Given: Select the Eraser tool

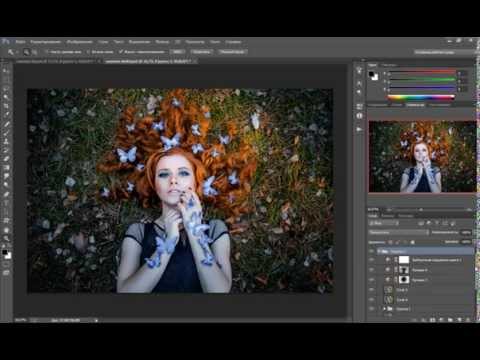Looking at the screenshot, I should tap(6, 159).
